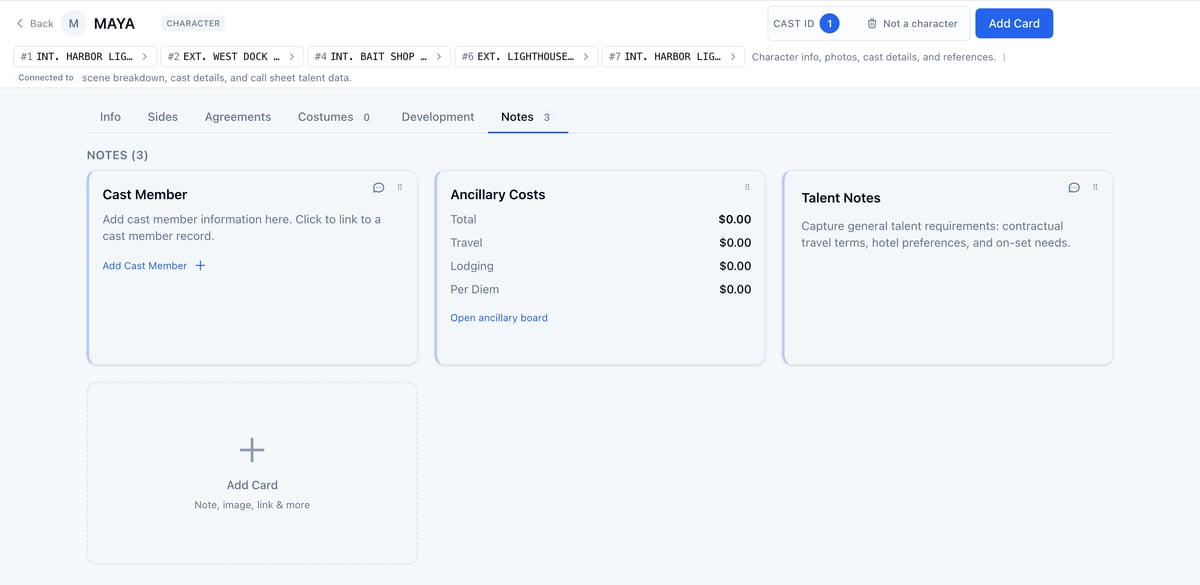Click the trash icon for Not a character
Image resolution: width=1200 pixels, height=585 pixels.
tap(872, 23)
